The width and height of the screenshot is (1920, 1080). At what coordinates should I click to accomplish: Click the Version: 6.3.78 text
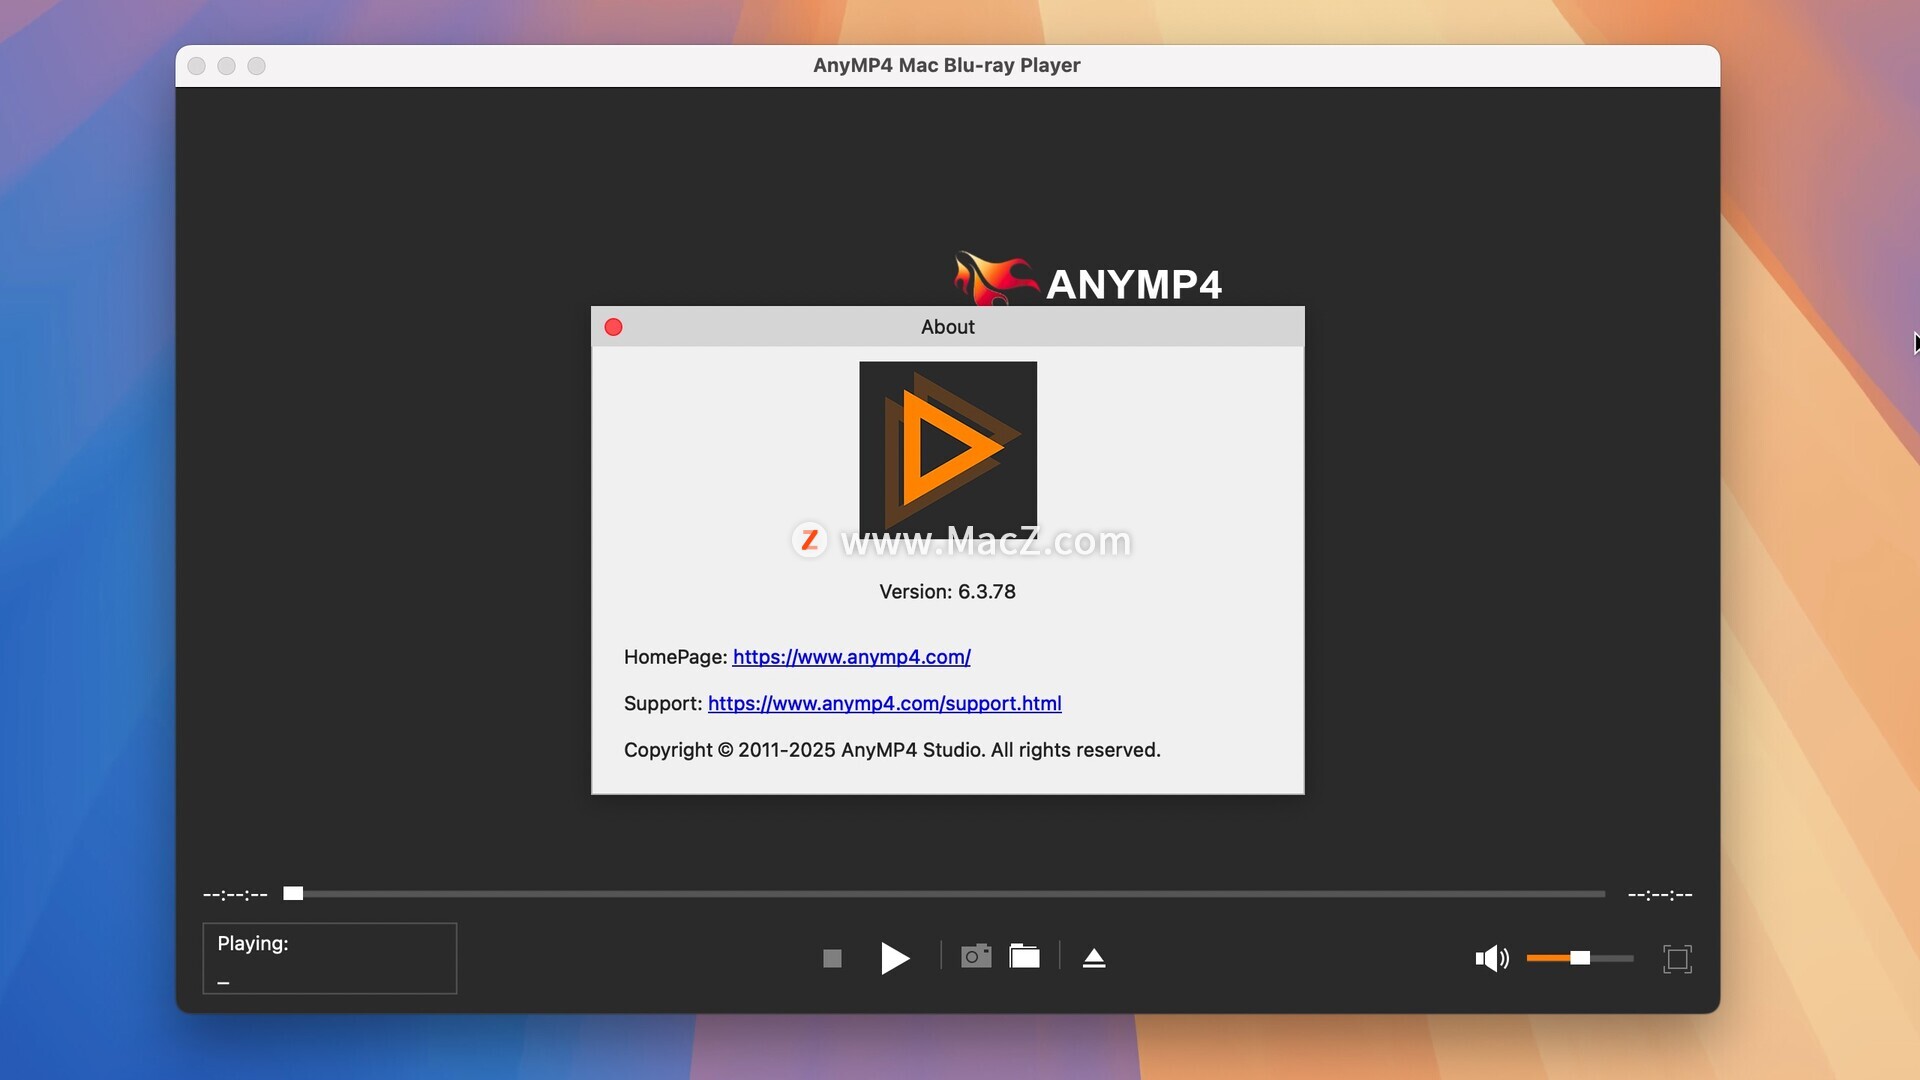[x=947, y=591]
